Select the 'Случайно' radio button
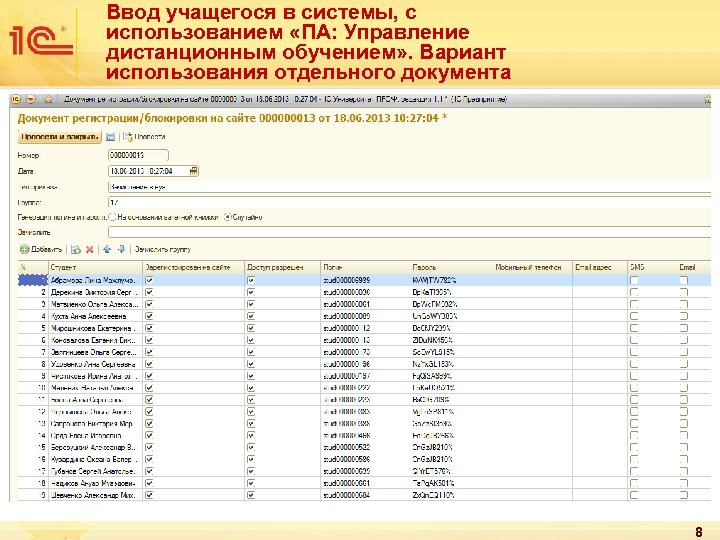Image resolution: width=720 pixels, height=540 pixels. pyautogui.click(x=227, y=217)
